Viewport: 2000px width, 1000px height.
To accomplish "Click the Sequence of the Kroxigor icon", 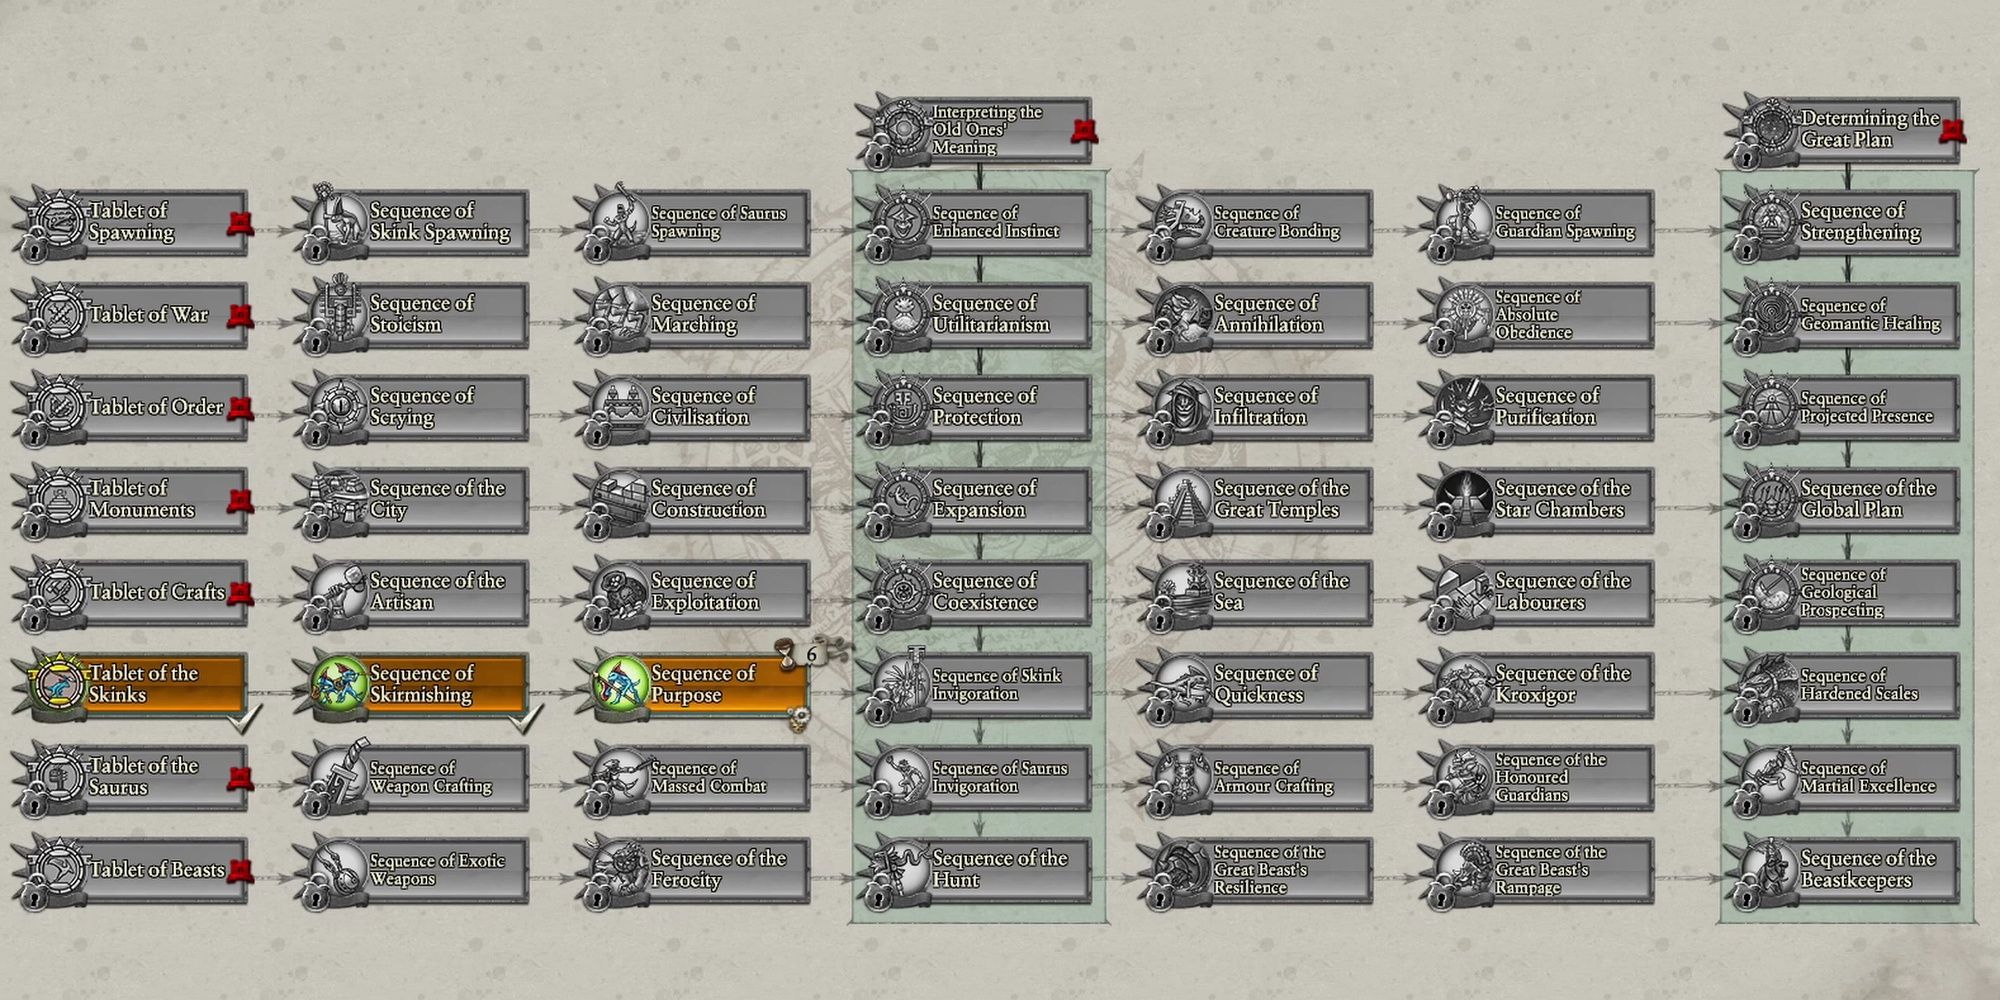I will point(1465,683).
